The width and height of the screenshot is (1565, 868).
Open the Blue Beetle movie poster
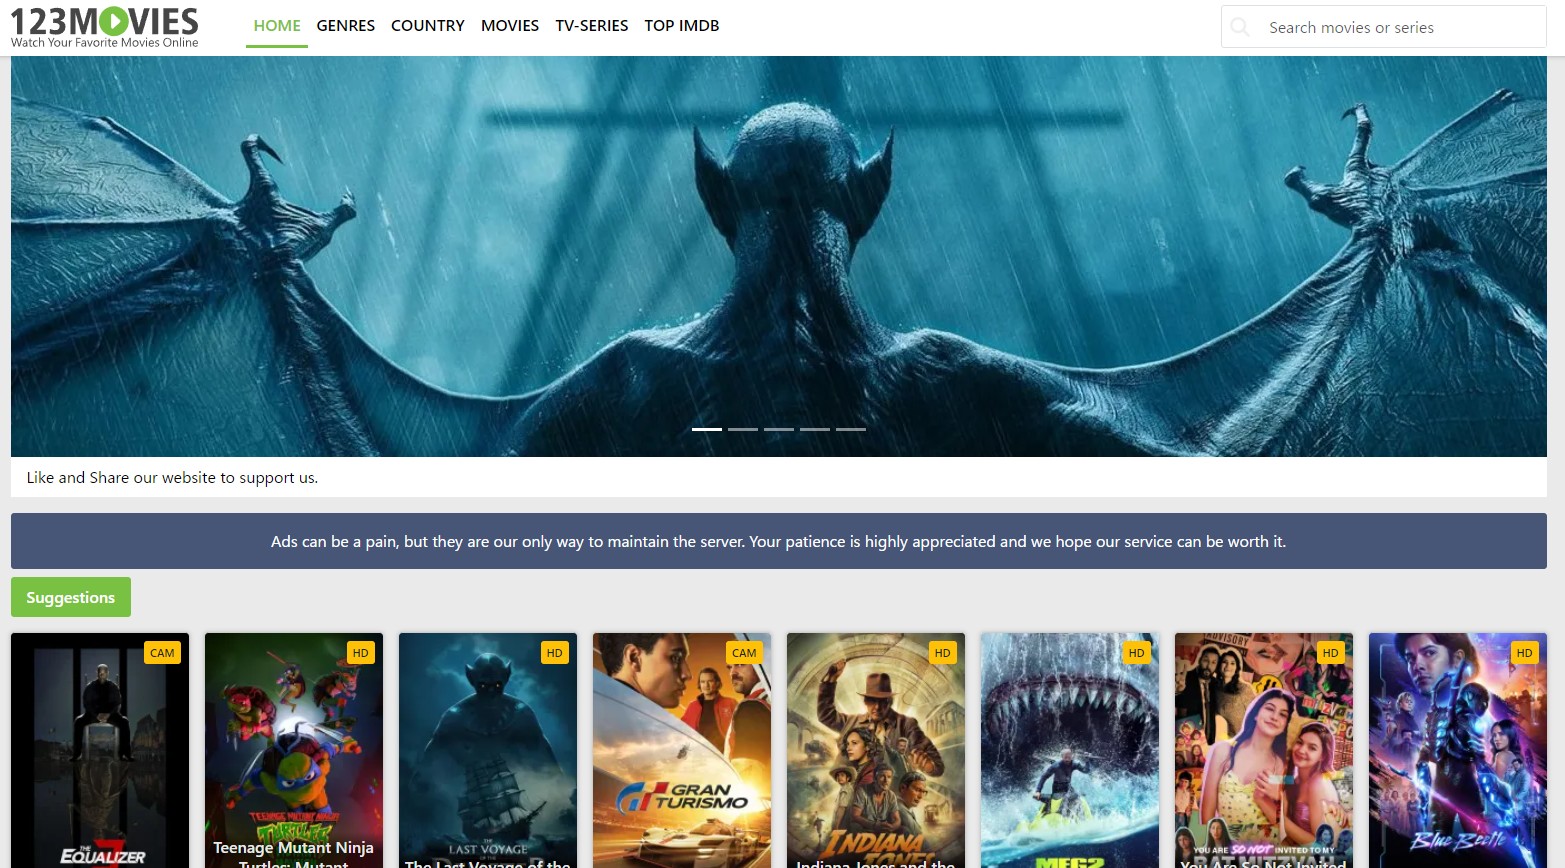click(1458, 750)
